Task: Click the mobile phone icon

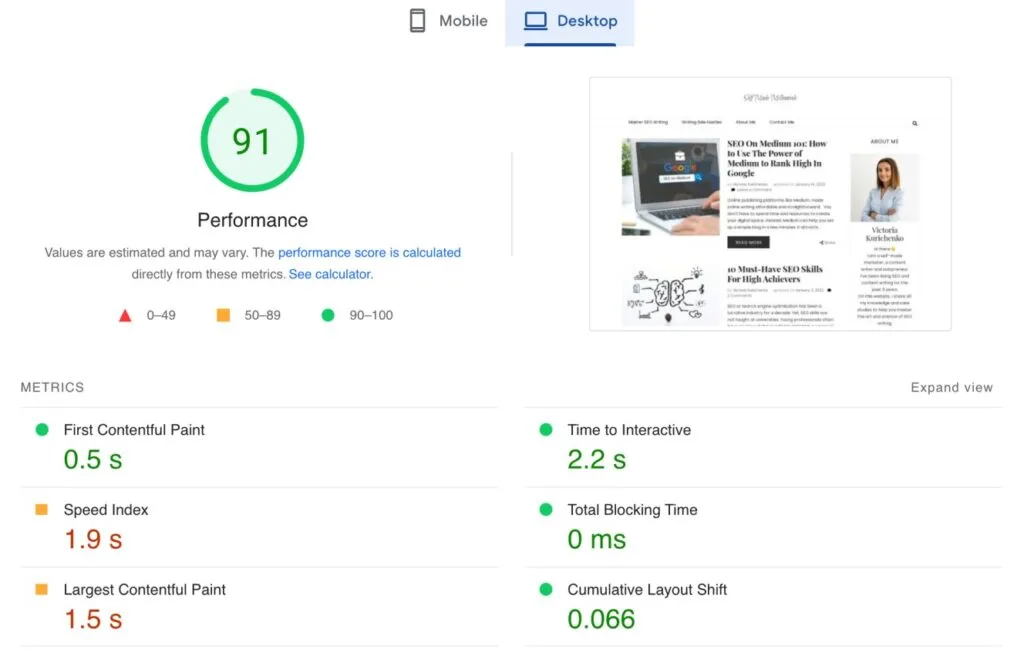Action: pos(417,20)
